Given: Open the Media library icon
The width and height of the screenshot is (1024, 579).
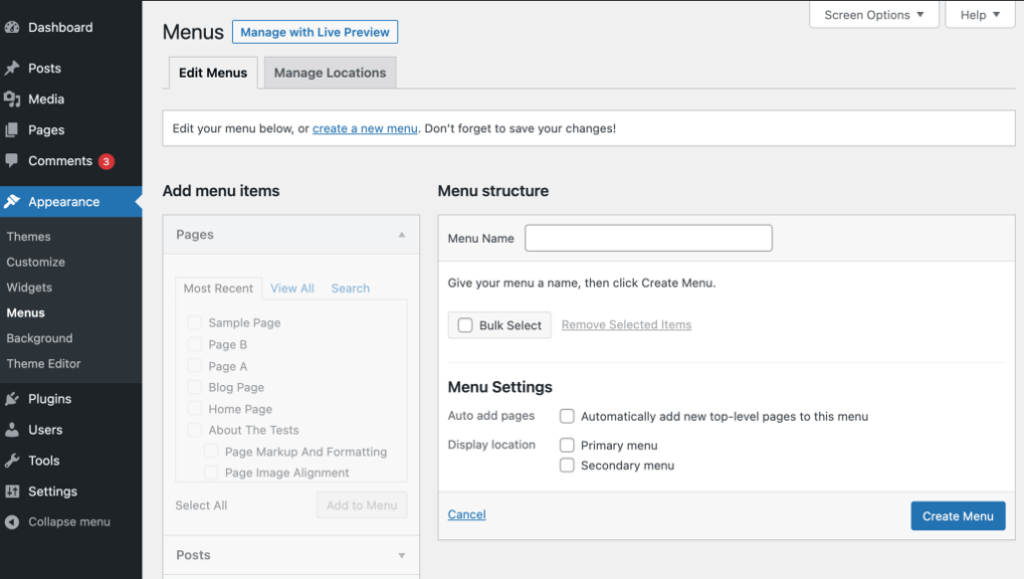Looking at the screenshot, I should [x=14, y=98].
